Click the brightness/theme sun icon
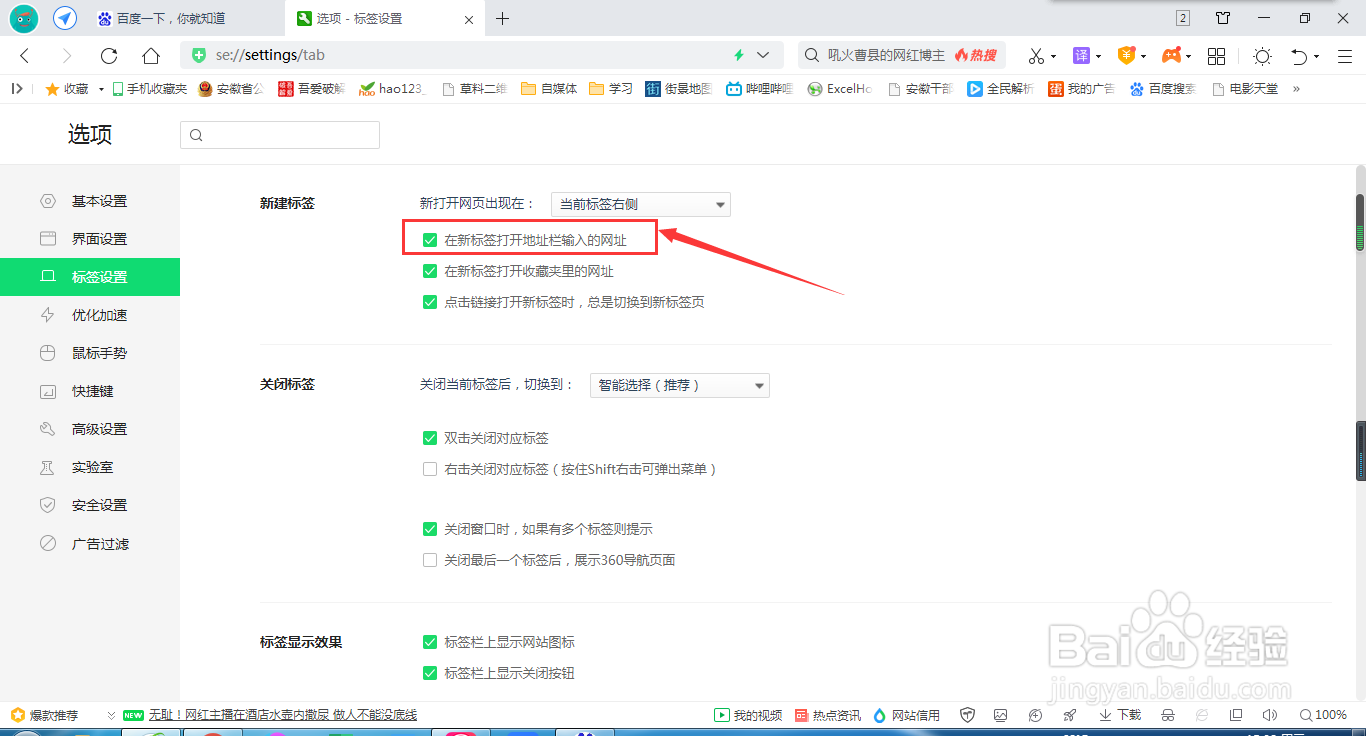Image resolution: width=1366 pixels, height=736 pixels. 1262,57
